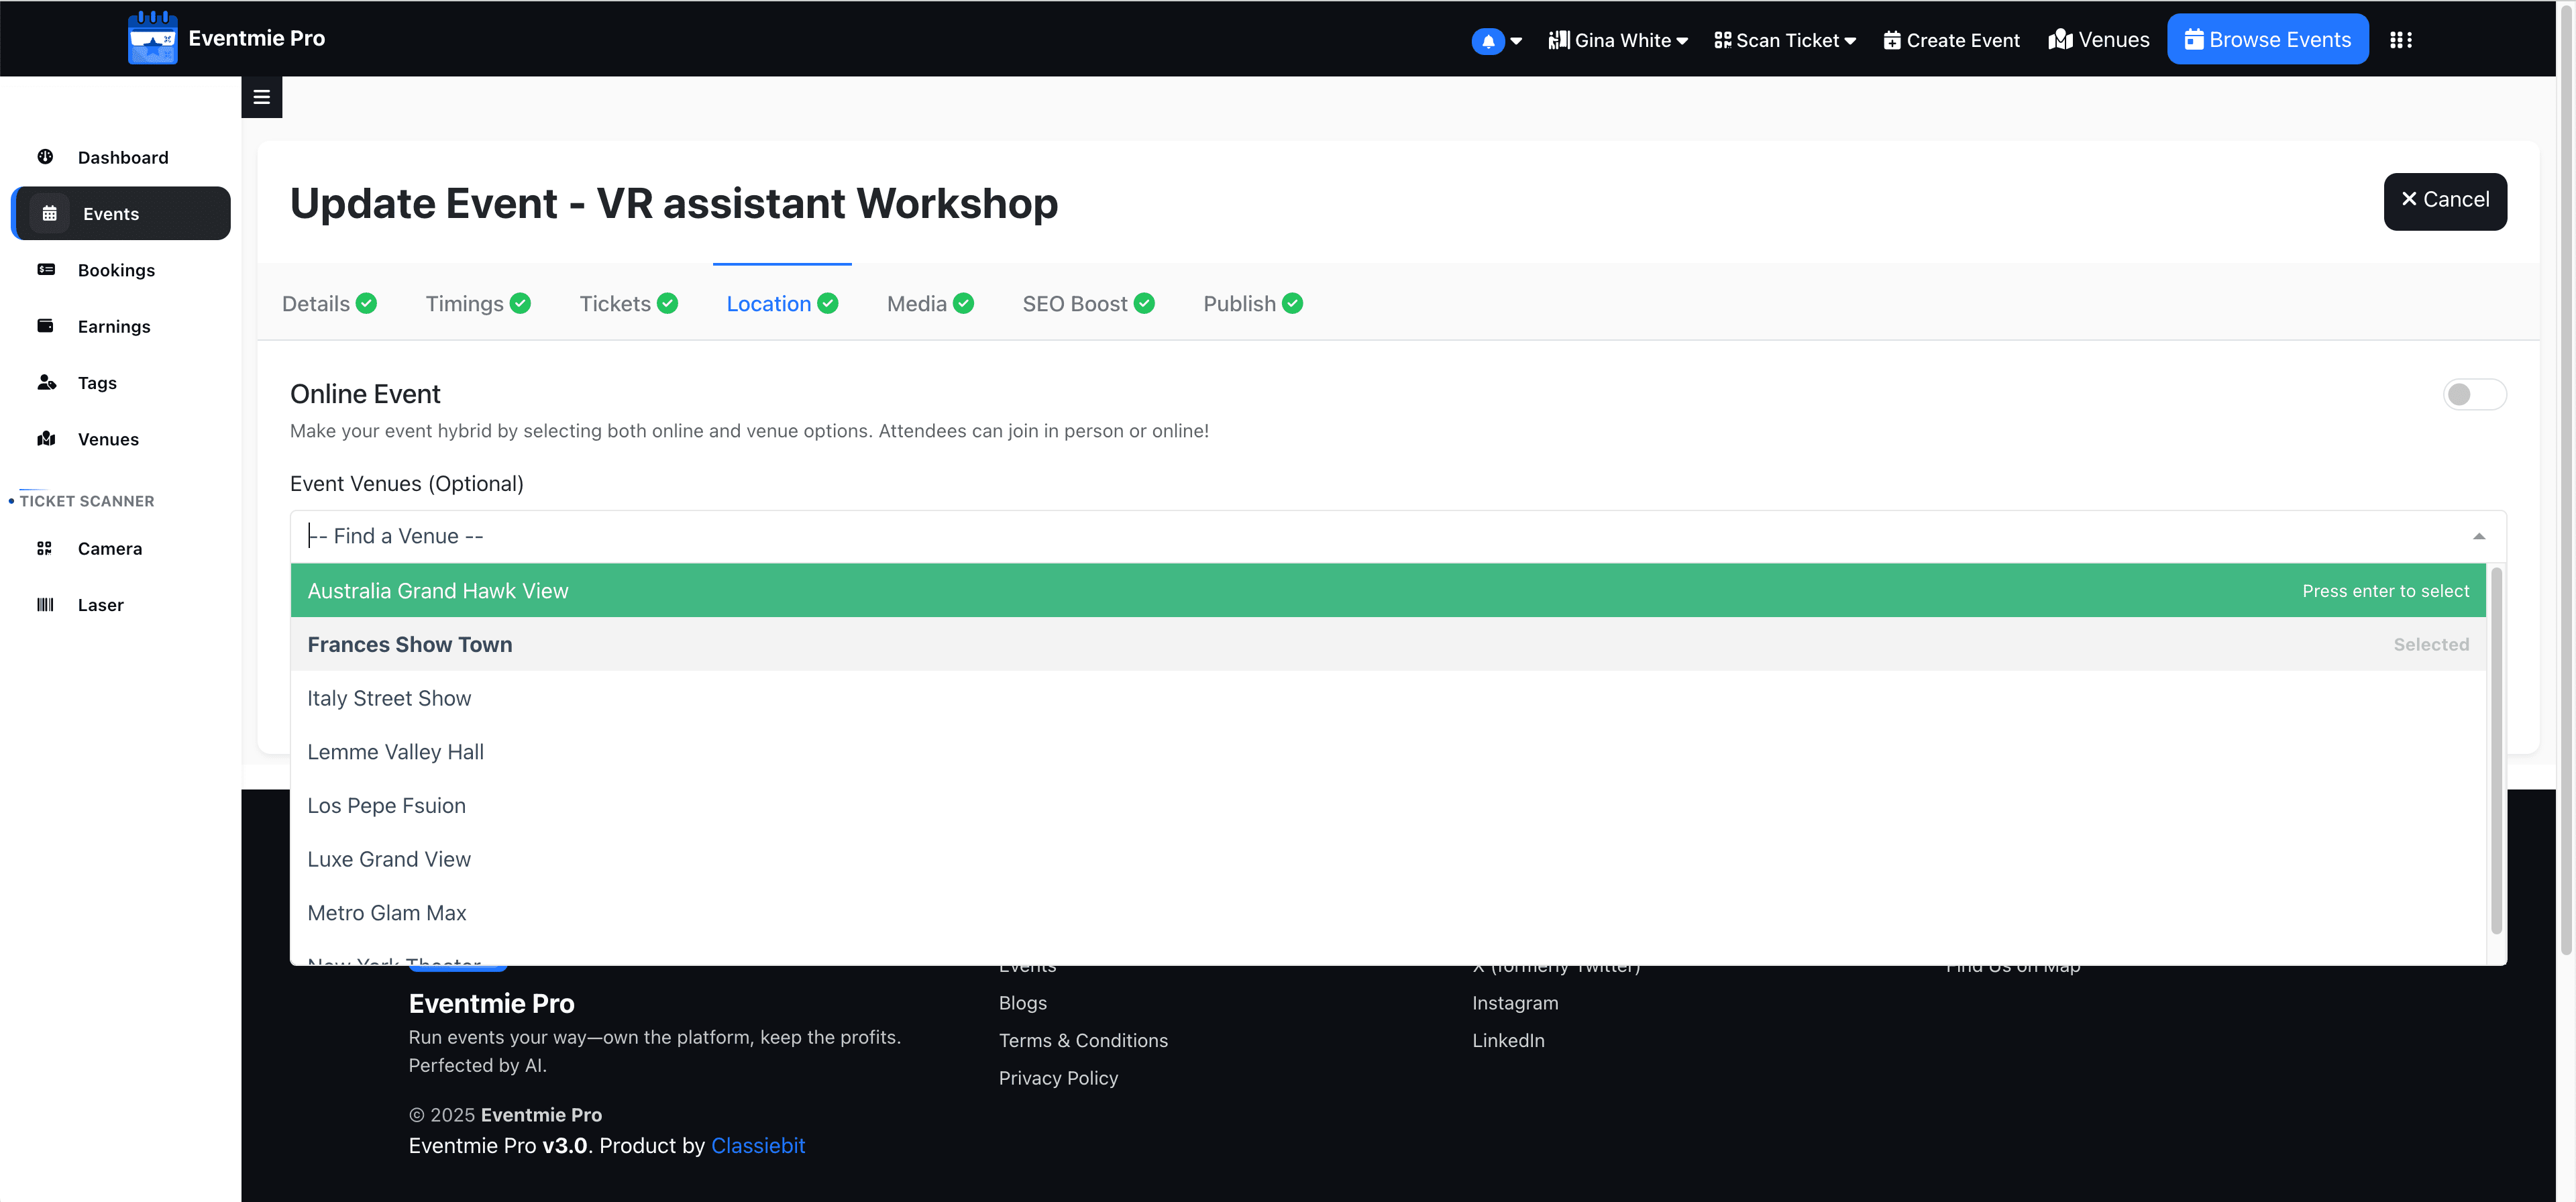
Task: Expand the Gina White user dropdown
Action: (1617, 40)
